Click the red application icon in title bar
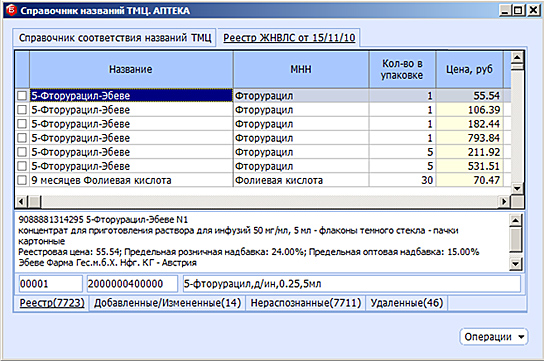The height and width of the screenshot is (361, 544). pyautogui.click(x=11, y=10)
